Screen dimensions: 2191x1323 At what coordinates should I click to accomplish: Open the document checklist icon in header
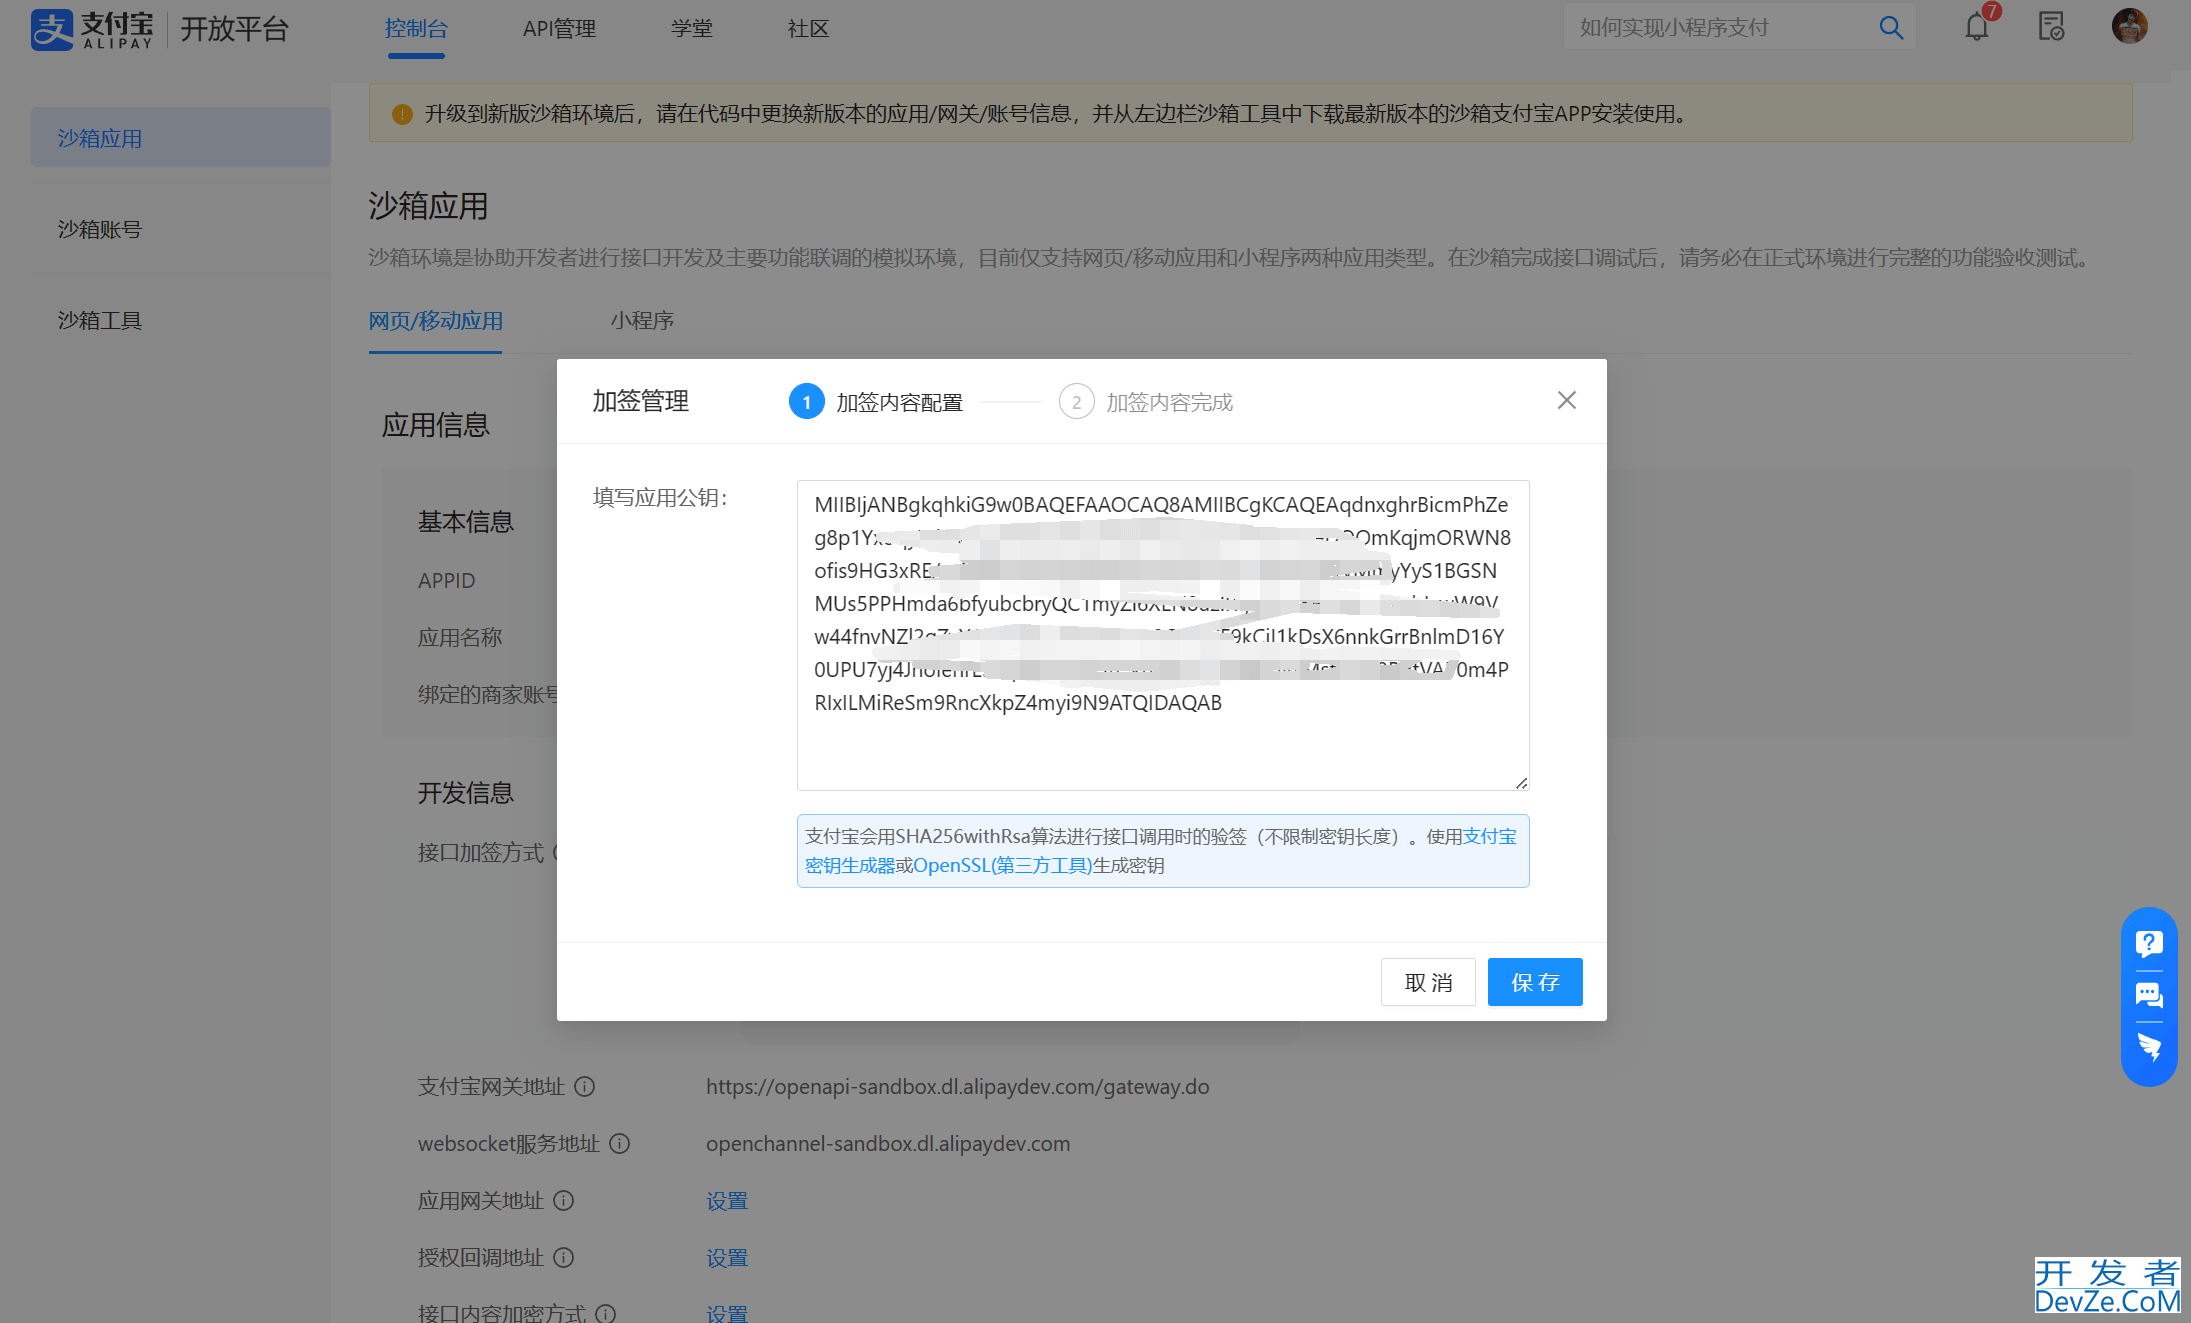coord(2052,27)
